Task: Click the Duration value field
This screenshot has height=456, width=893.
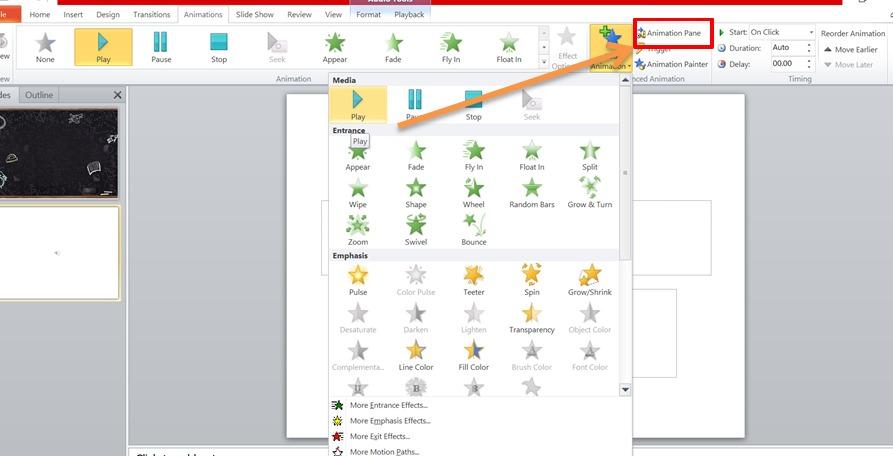Action: pyautogui.click(x=788, y=48)
